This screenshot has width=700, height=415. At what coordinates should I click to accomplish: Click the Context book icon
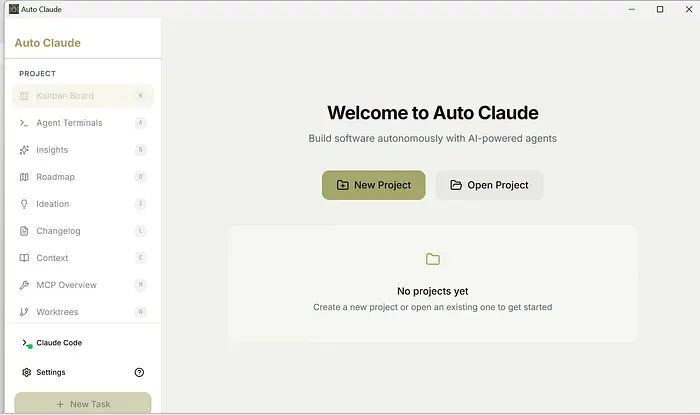[x=25, y=258]
